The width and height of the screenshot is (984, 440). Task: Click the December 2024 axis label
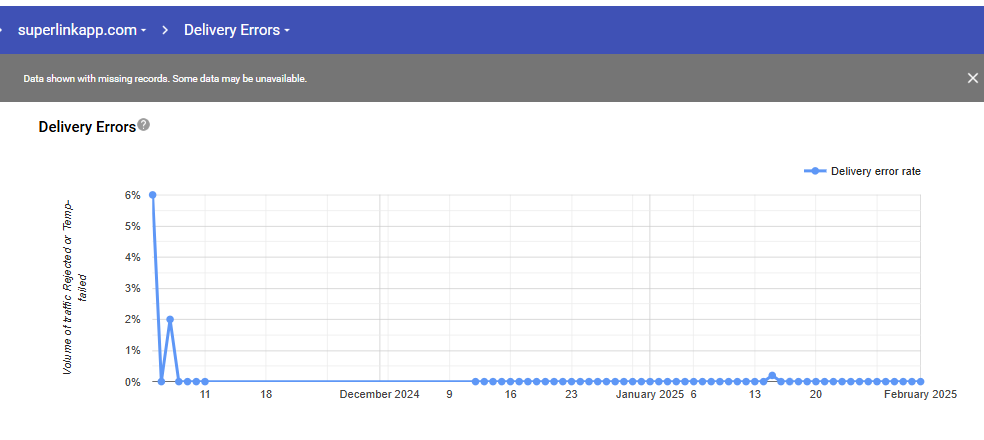click(x=379, y=395)
